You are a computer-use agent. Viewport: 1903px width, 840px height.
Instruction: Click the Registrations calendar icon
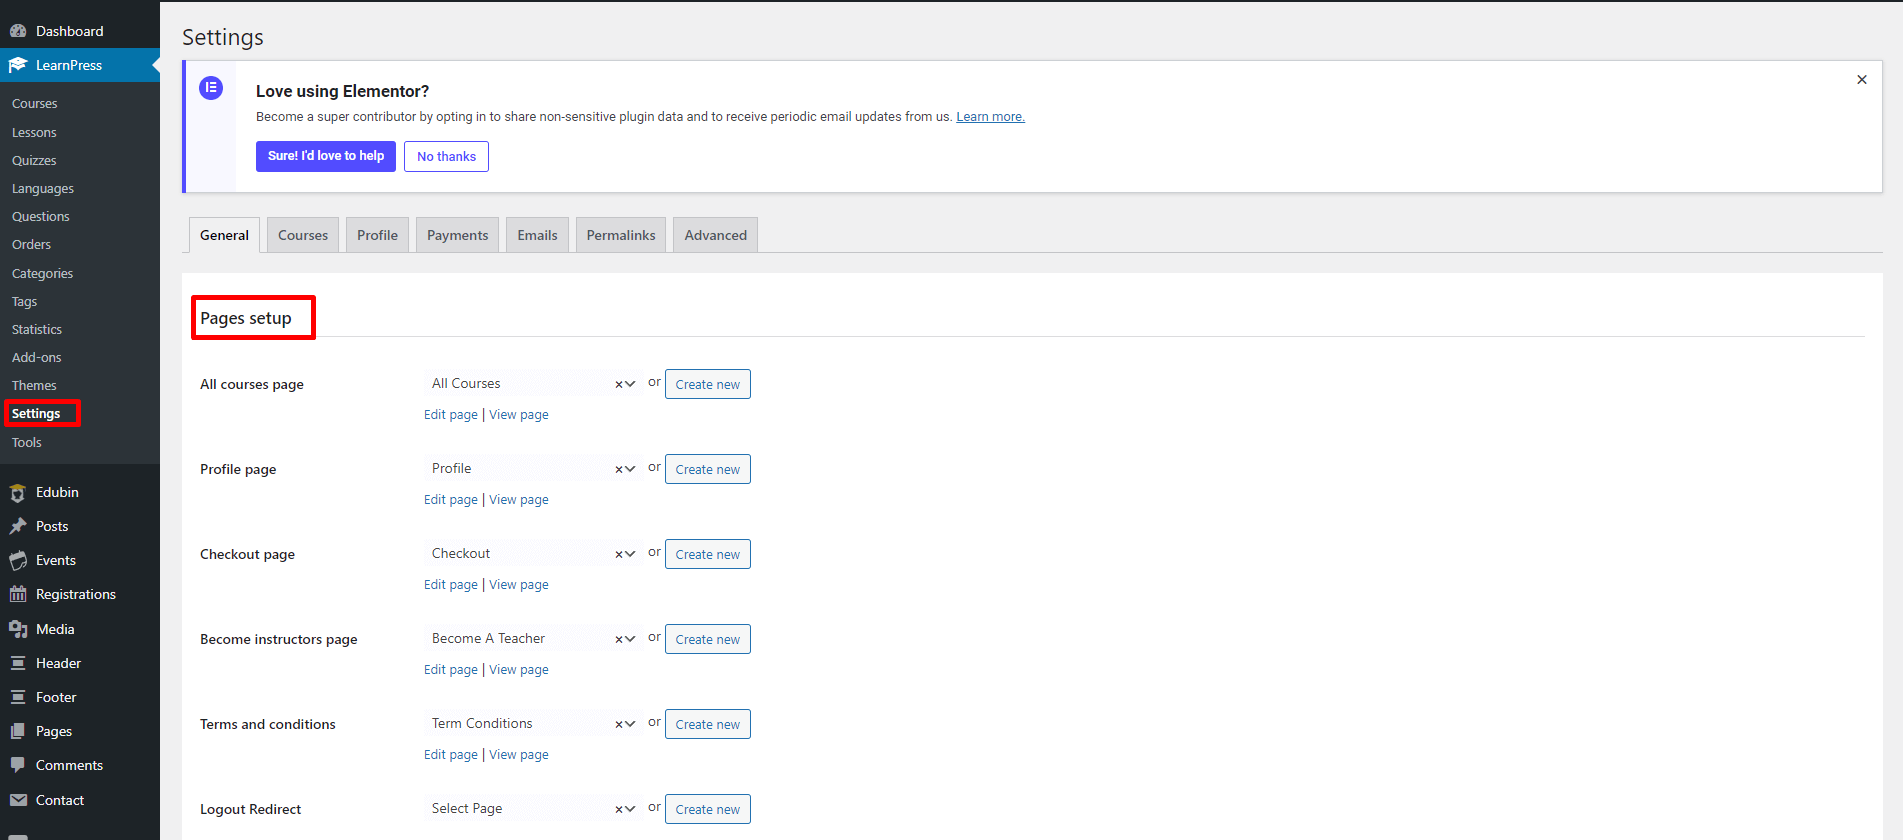(x=18, y=594)
